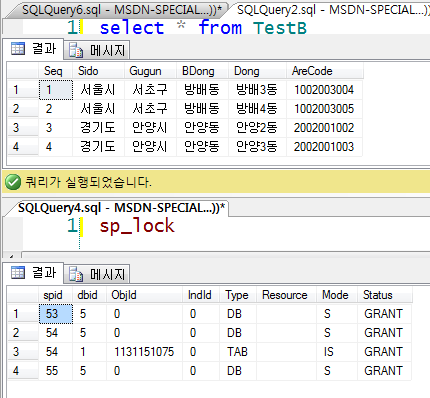
Task: Open upper 결과 results tab
Action: point(33,49)
